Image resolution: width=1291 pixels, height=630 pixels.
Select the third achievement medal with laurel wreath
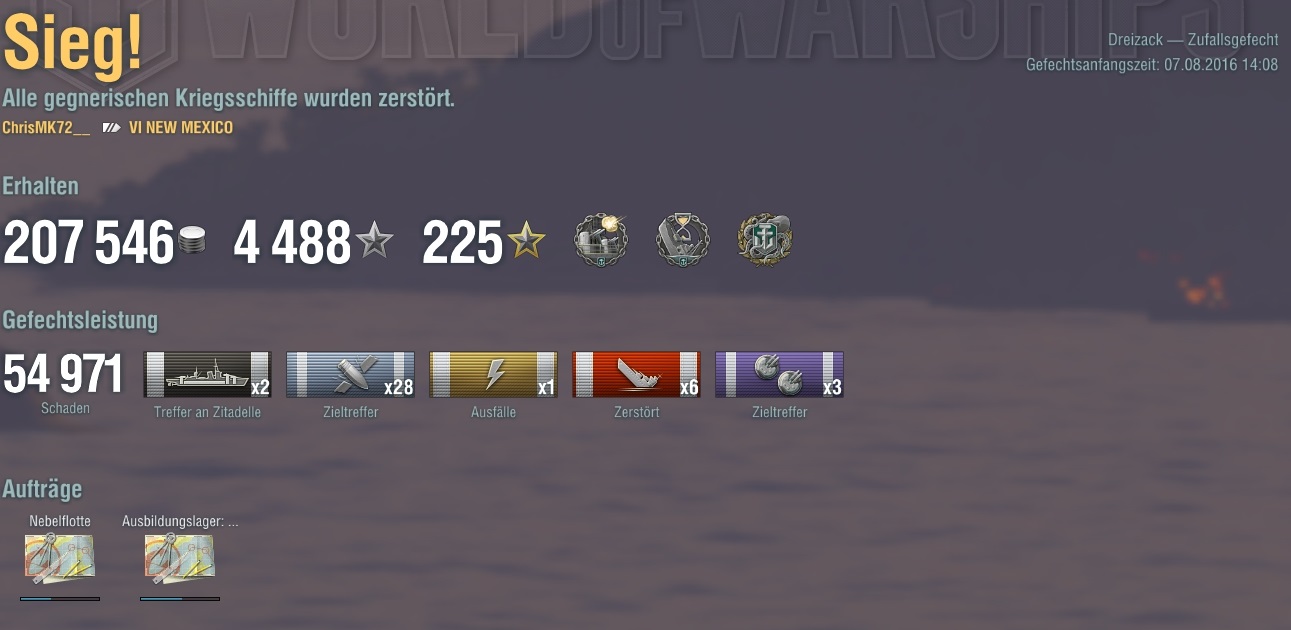click(765, 240)
